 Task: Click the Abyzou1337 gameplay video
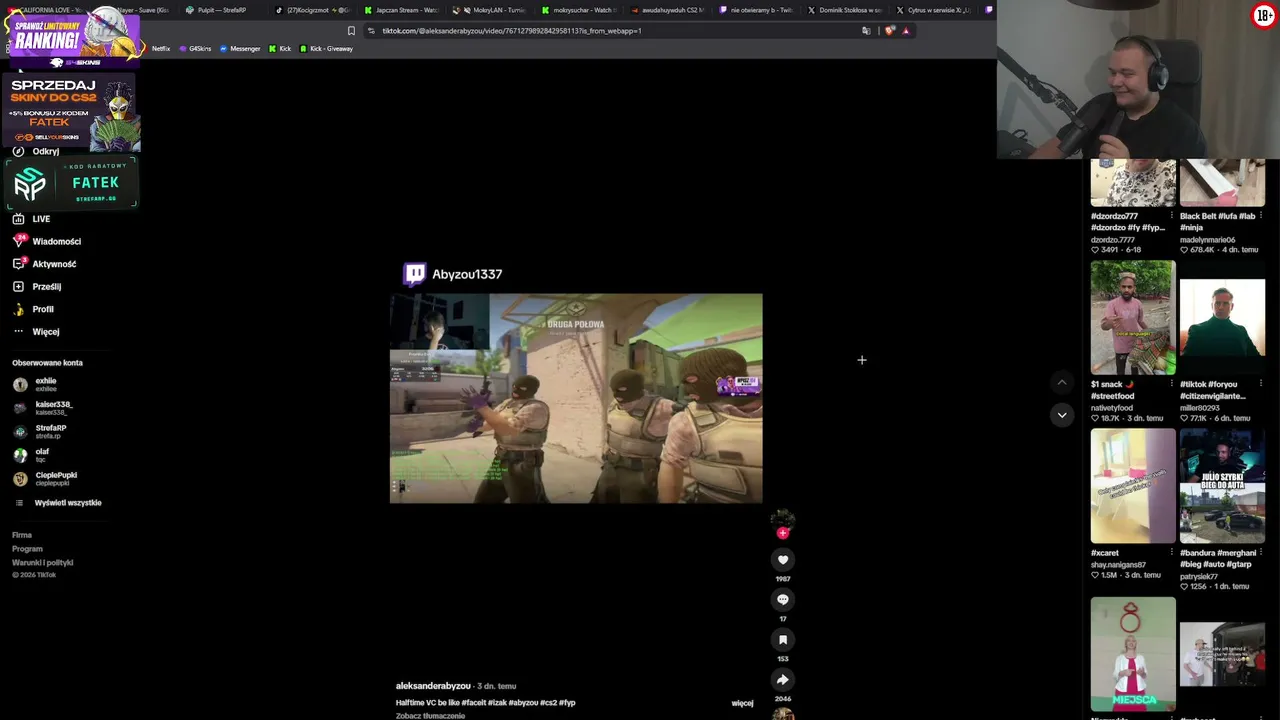pyautogui.click(x=576, y=398)
